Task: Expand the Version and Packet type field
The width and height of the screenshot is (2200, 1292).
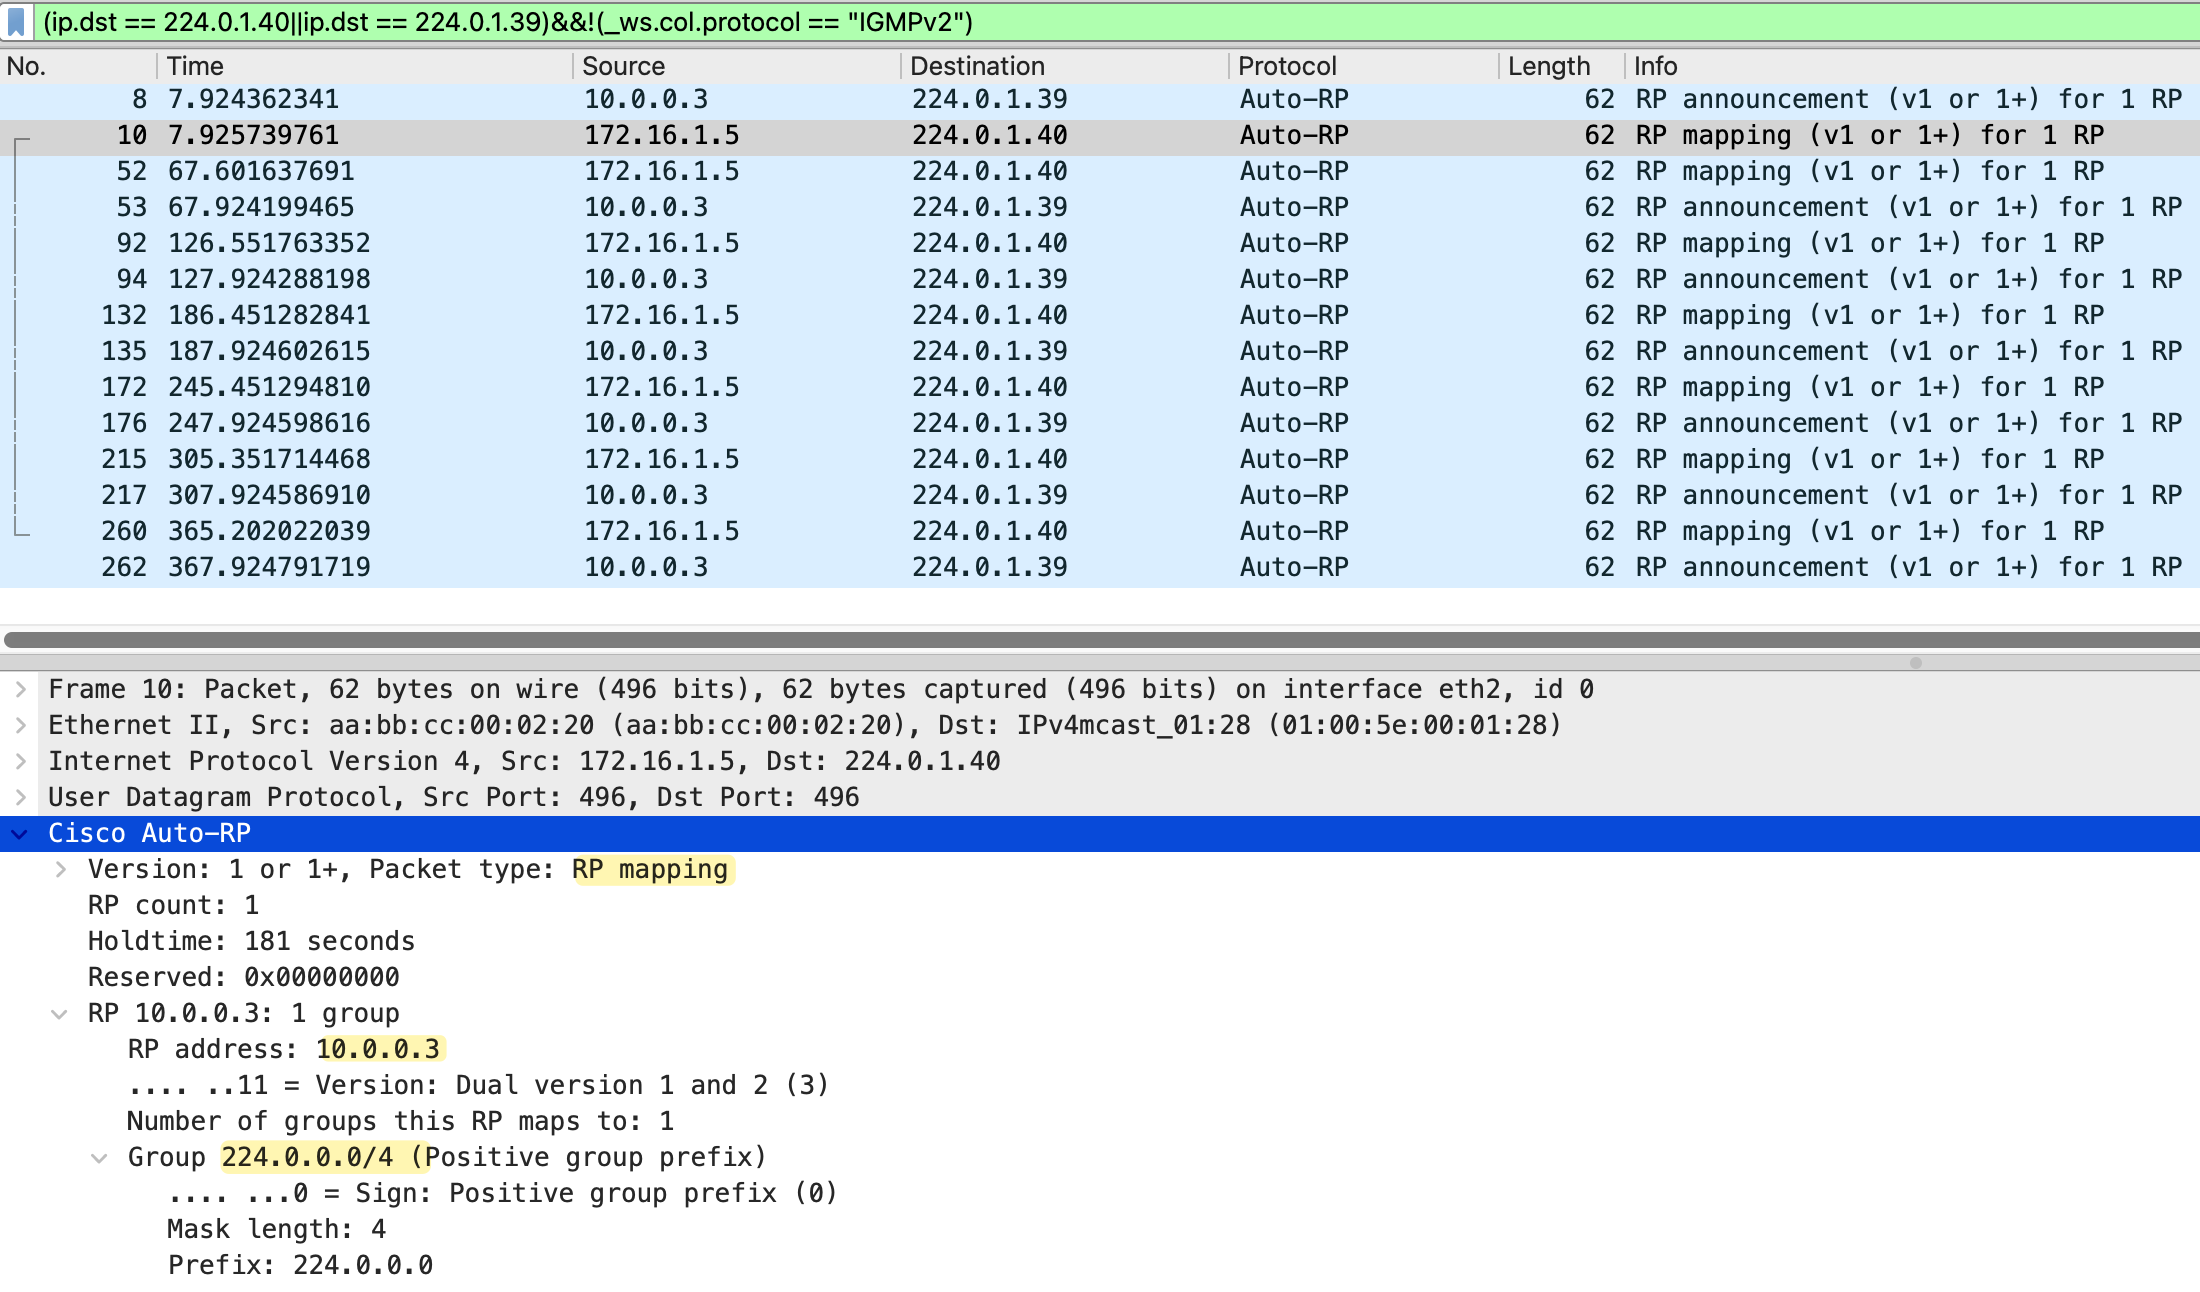Action: coord(61,869)
